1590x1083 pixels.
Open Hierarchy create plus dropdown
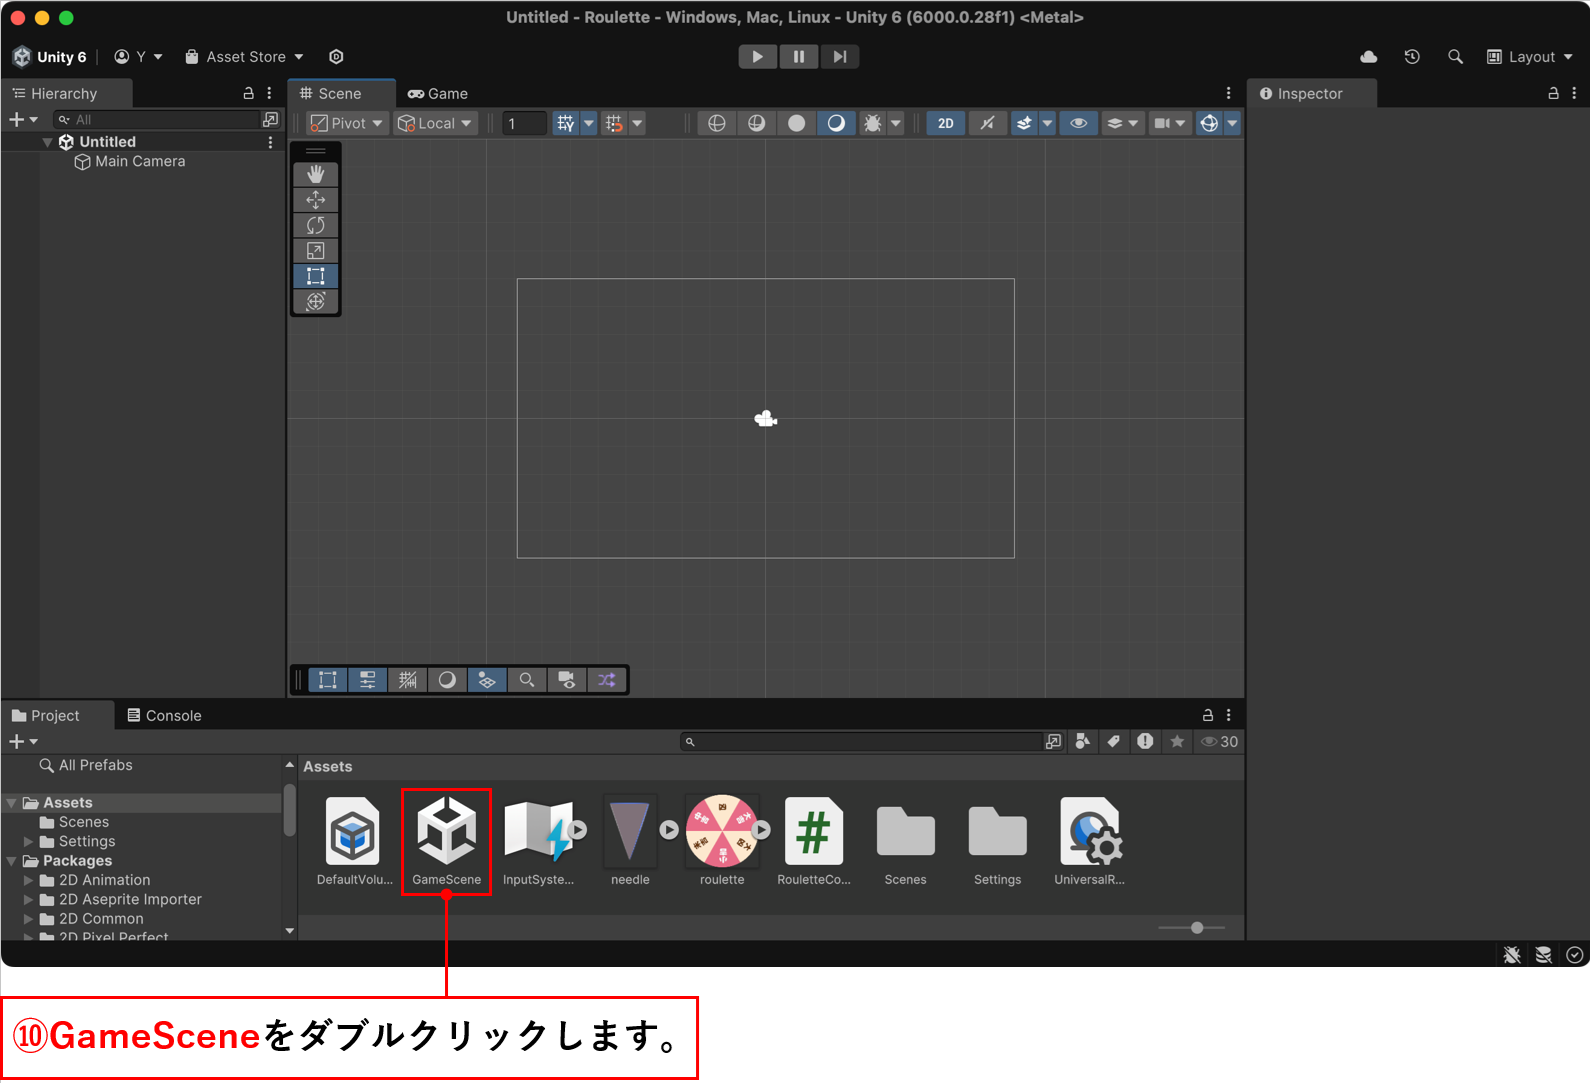coord(23,119)
